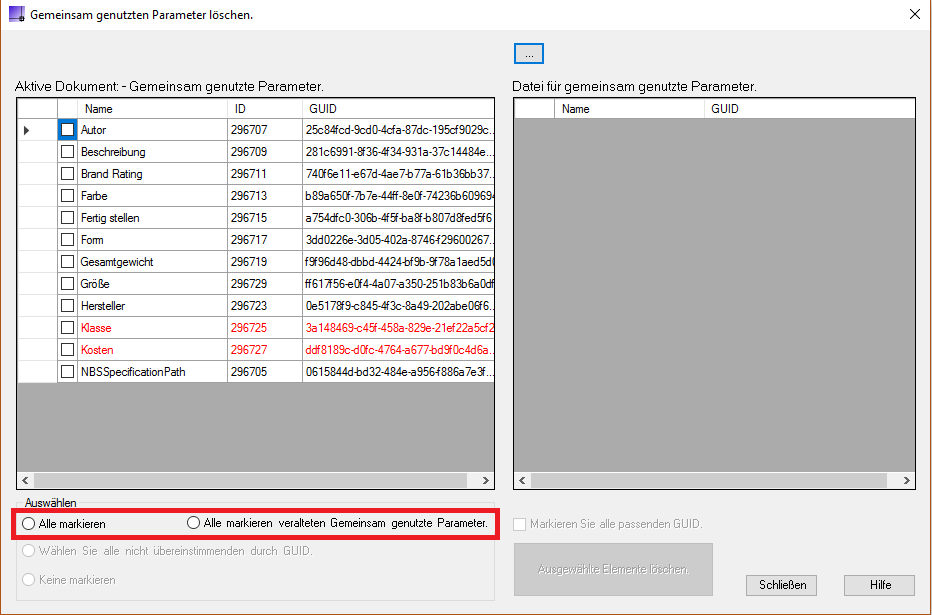Sort left table by ID header
Image resolution: width=932 pixels, height=615 pixels.
pyautogui.click(x=265, y=109)
